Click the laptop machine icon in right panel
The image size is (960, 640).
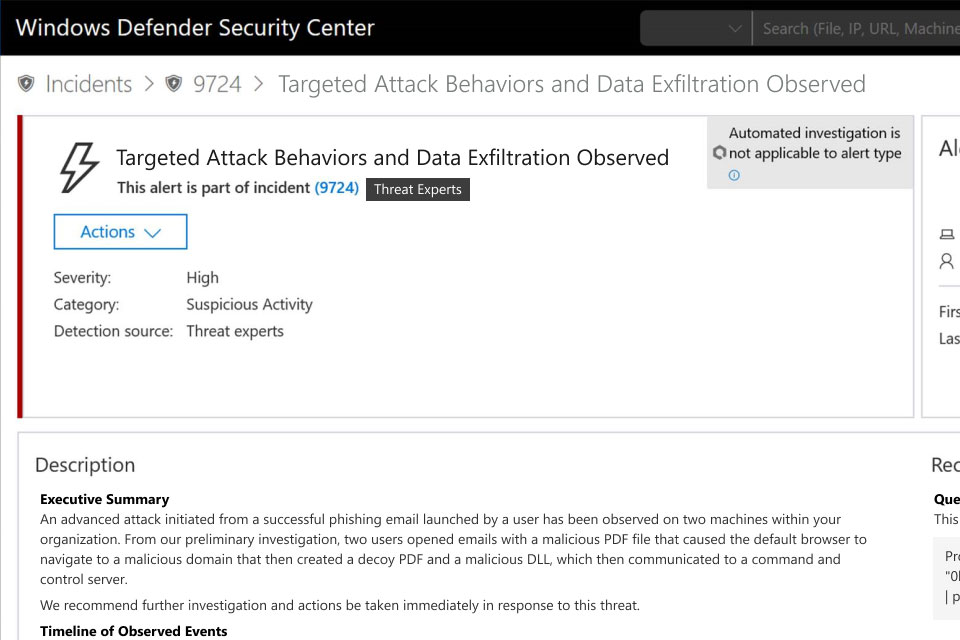coord(946,234)
